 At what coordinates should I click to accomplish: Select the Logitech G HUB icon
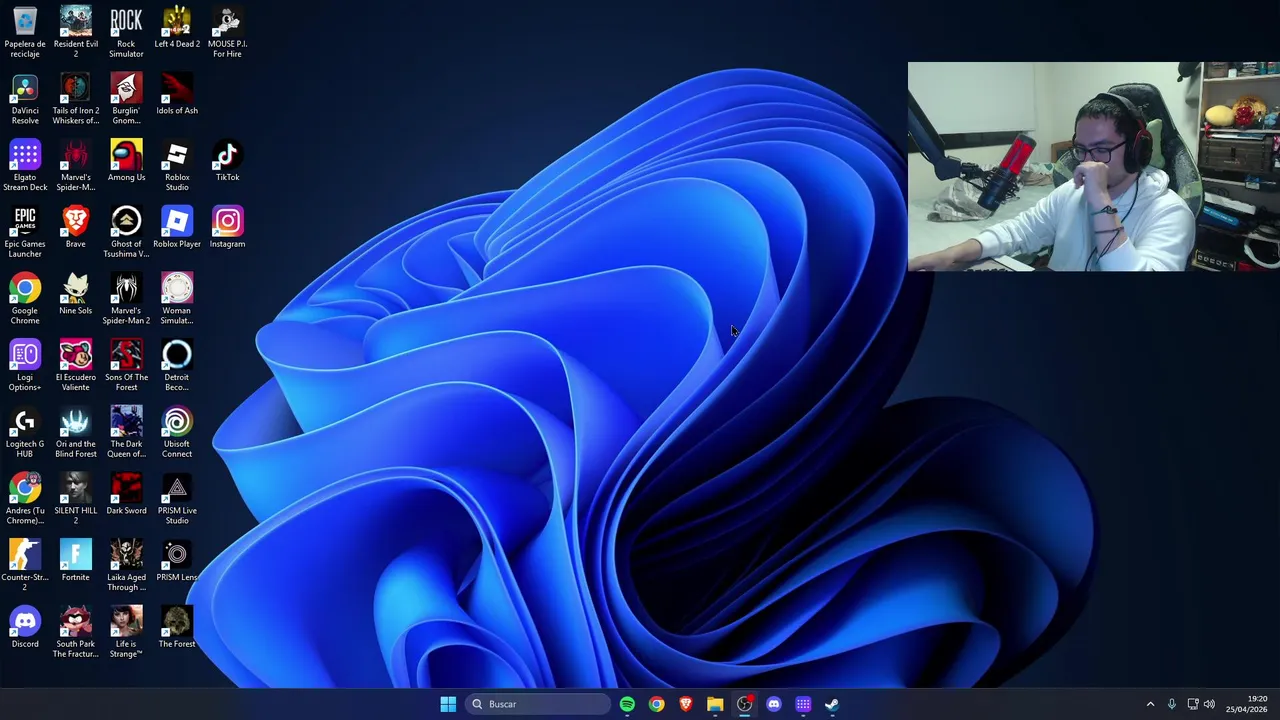coord(25,432)
